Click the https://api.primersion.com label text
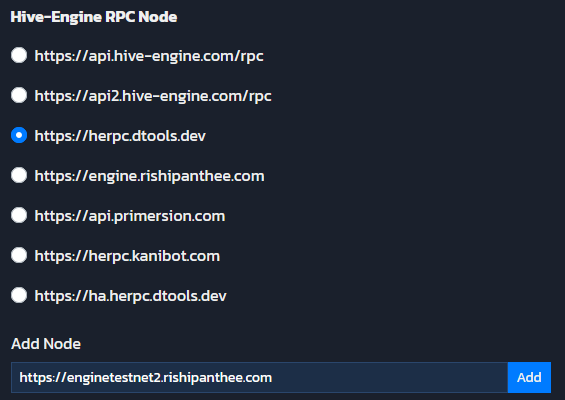 click(x=130, y=216)
